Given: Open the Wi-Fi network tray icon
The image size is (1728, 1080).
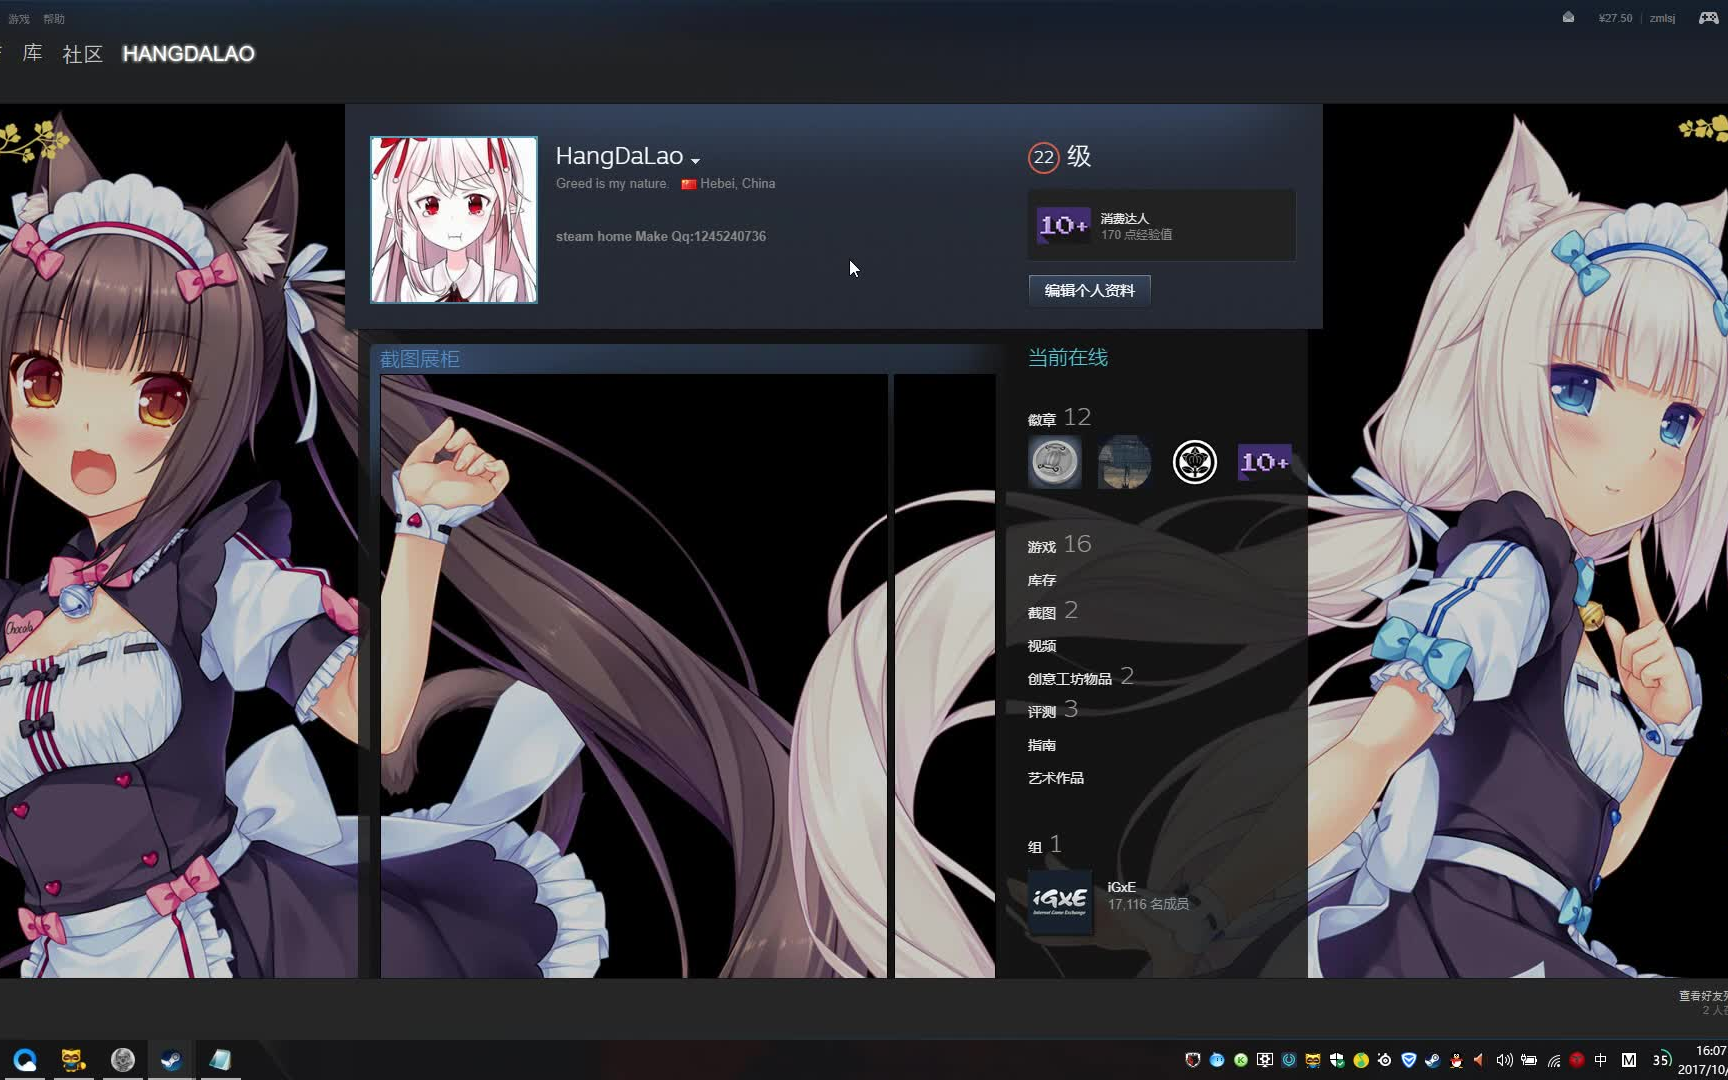Looking at the screenshot, I should 1554,1060.
